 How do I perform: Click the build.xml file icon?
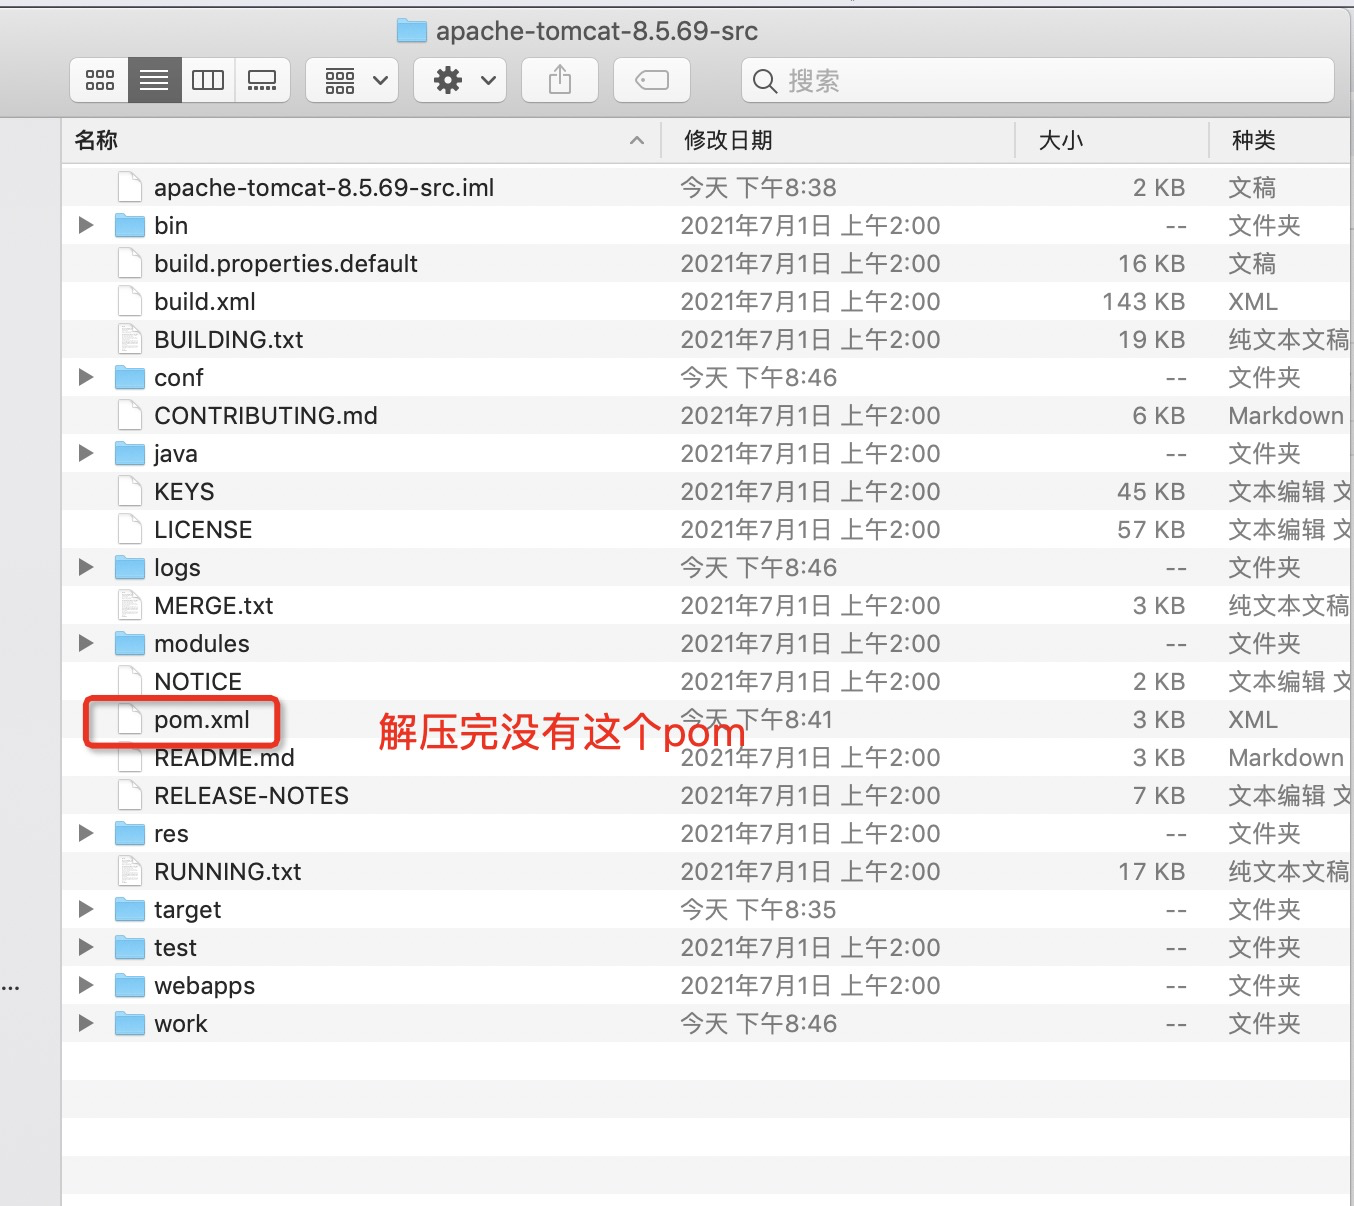point(130,301)
